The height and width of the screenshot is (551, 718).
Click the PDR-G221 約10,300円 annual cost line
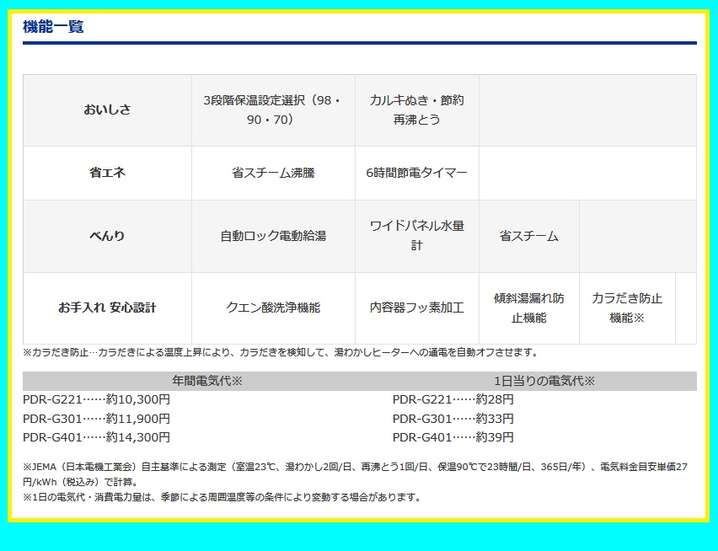coord(96,400)
